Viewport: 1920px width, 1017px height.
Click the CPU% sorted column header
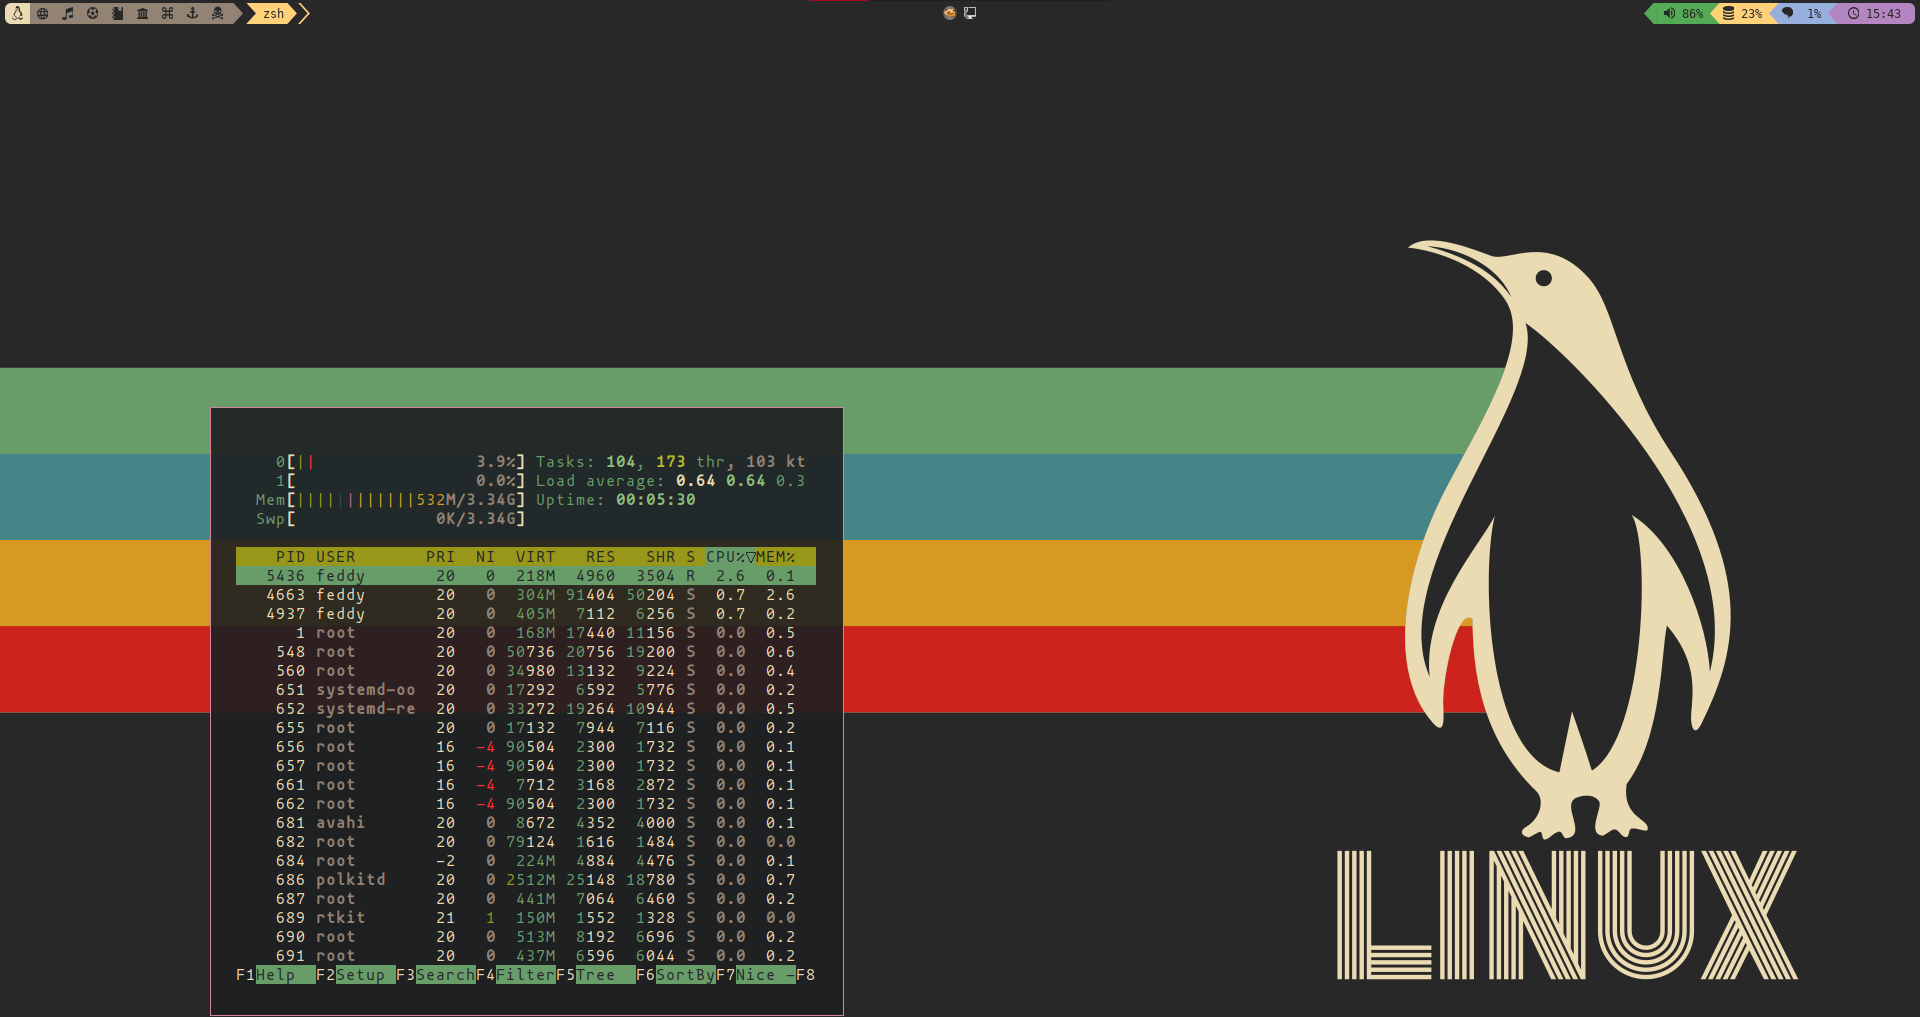click(731, 557)
